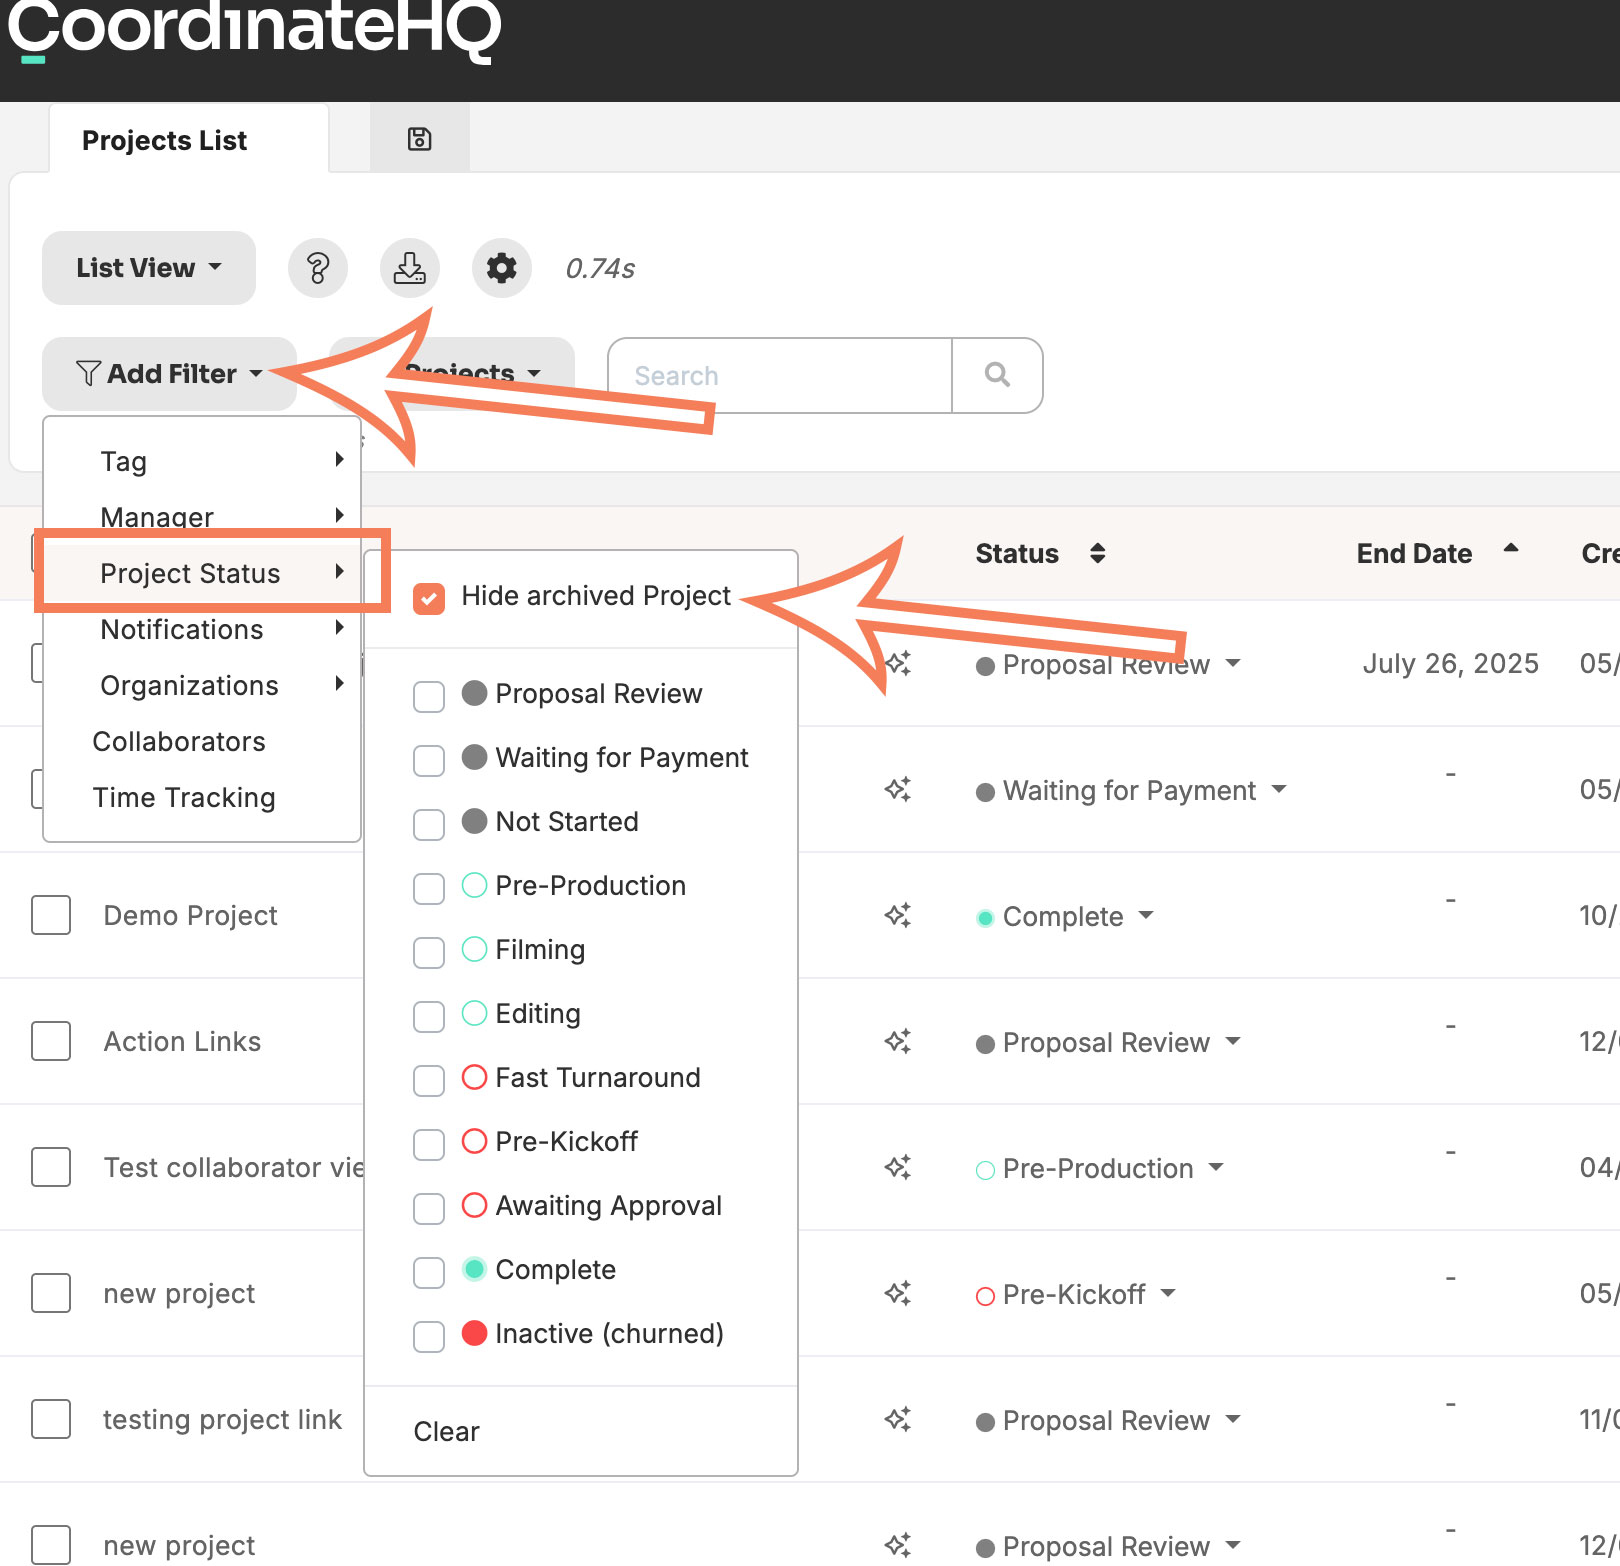This screenshot has width=1620, height=1566.
Task: Click the search magnifier button
Action: [997, 375]
